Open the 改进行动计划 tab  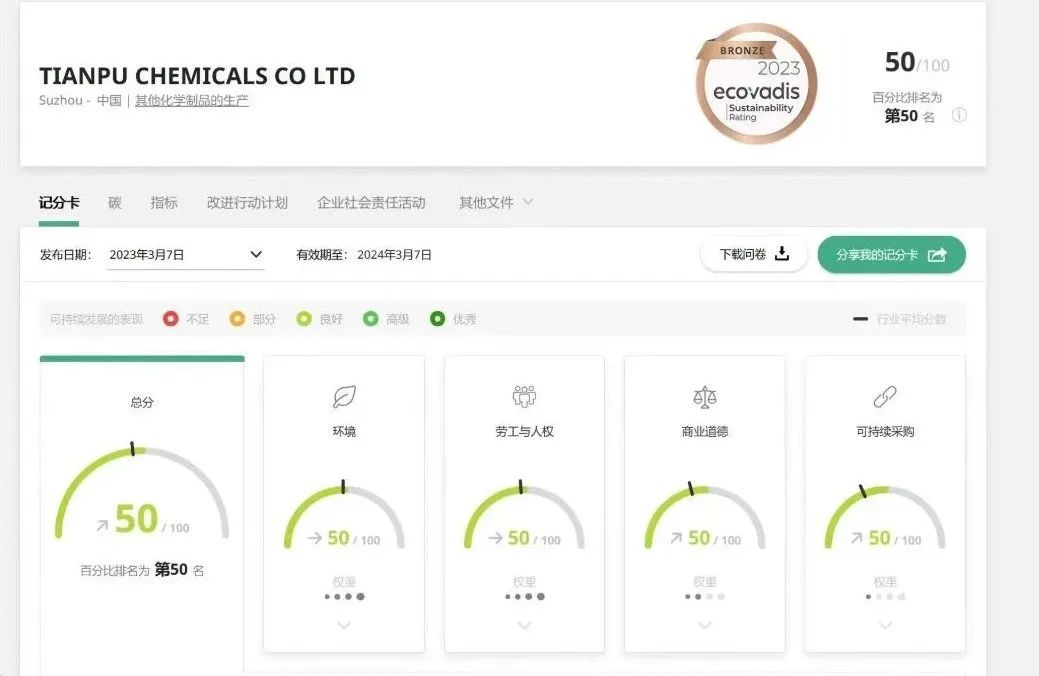(x=247, y=203)
